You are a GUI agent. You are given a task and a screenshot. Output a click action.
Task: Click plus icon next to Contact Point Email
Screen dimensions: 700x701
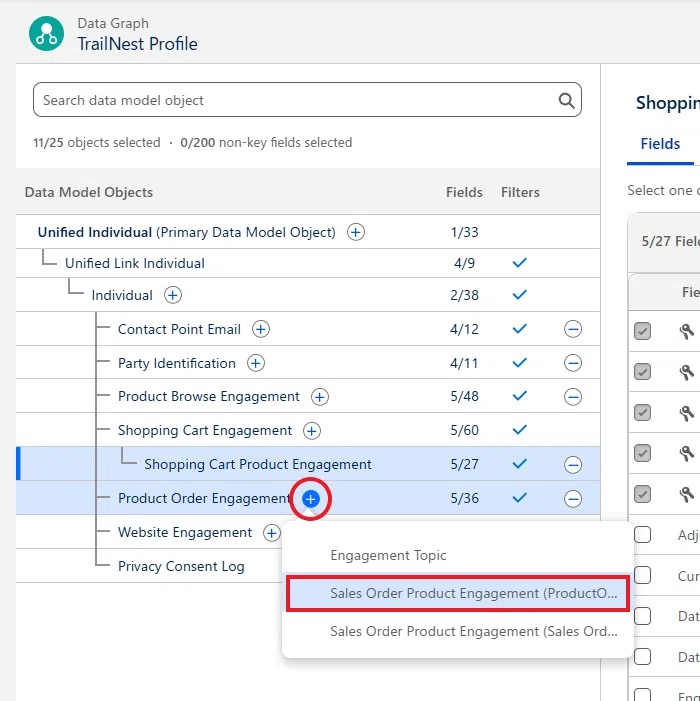(x=261, y=329)
